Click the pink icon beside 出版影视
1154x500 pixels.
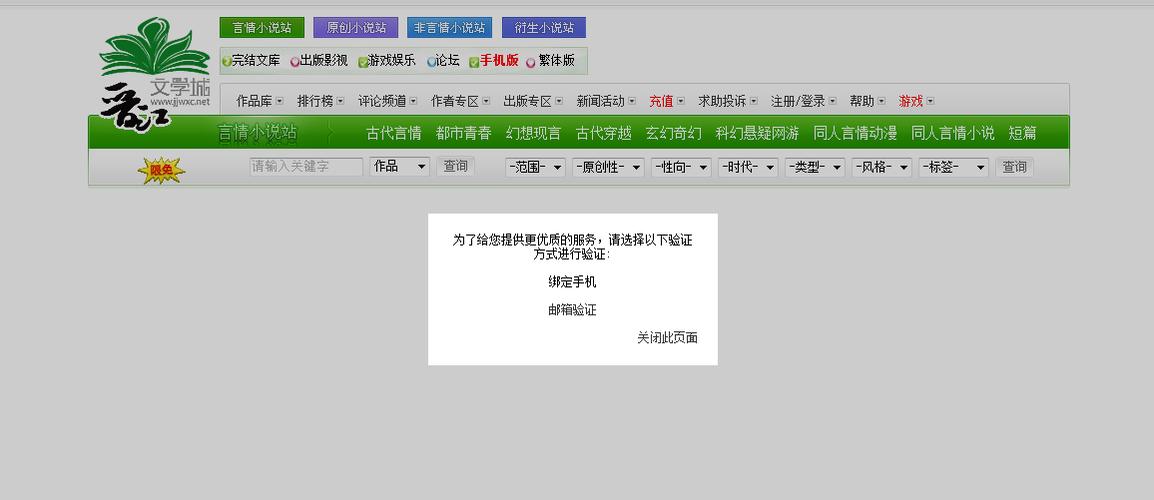tap(294, 62)
